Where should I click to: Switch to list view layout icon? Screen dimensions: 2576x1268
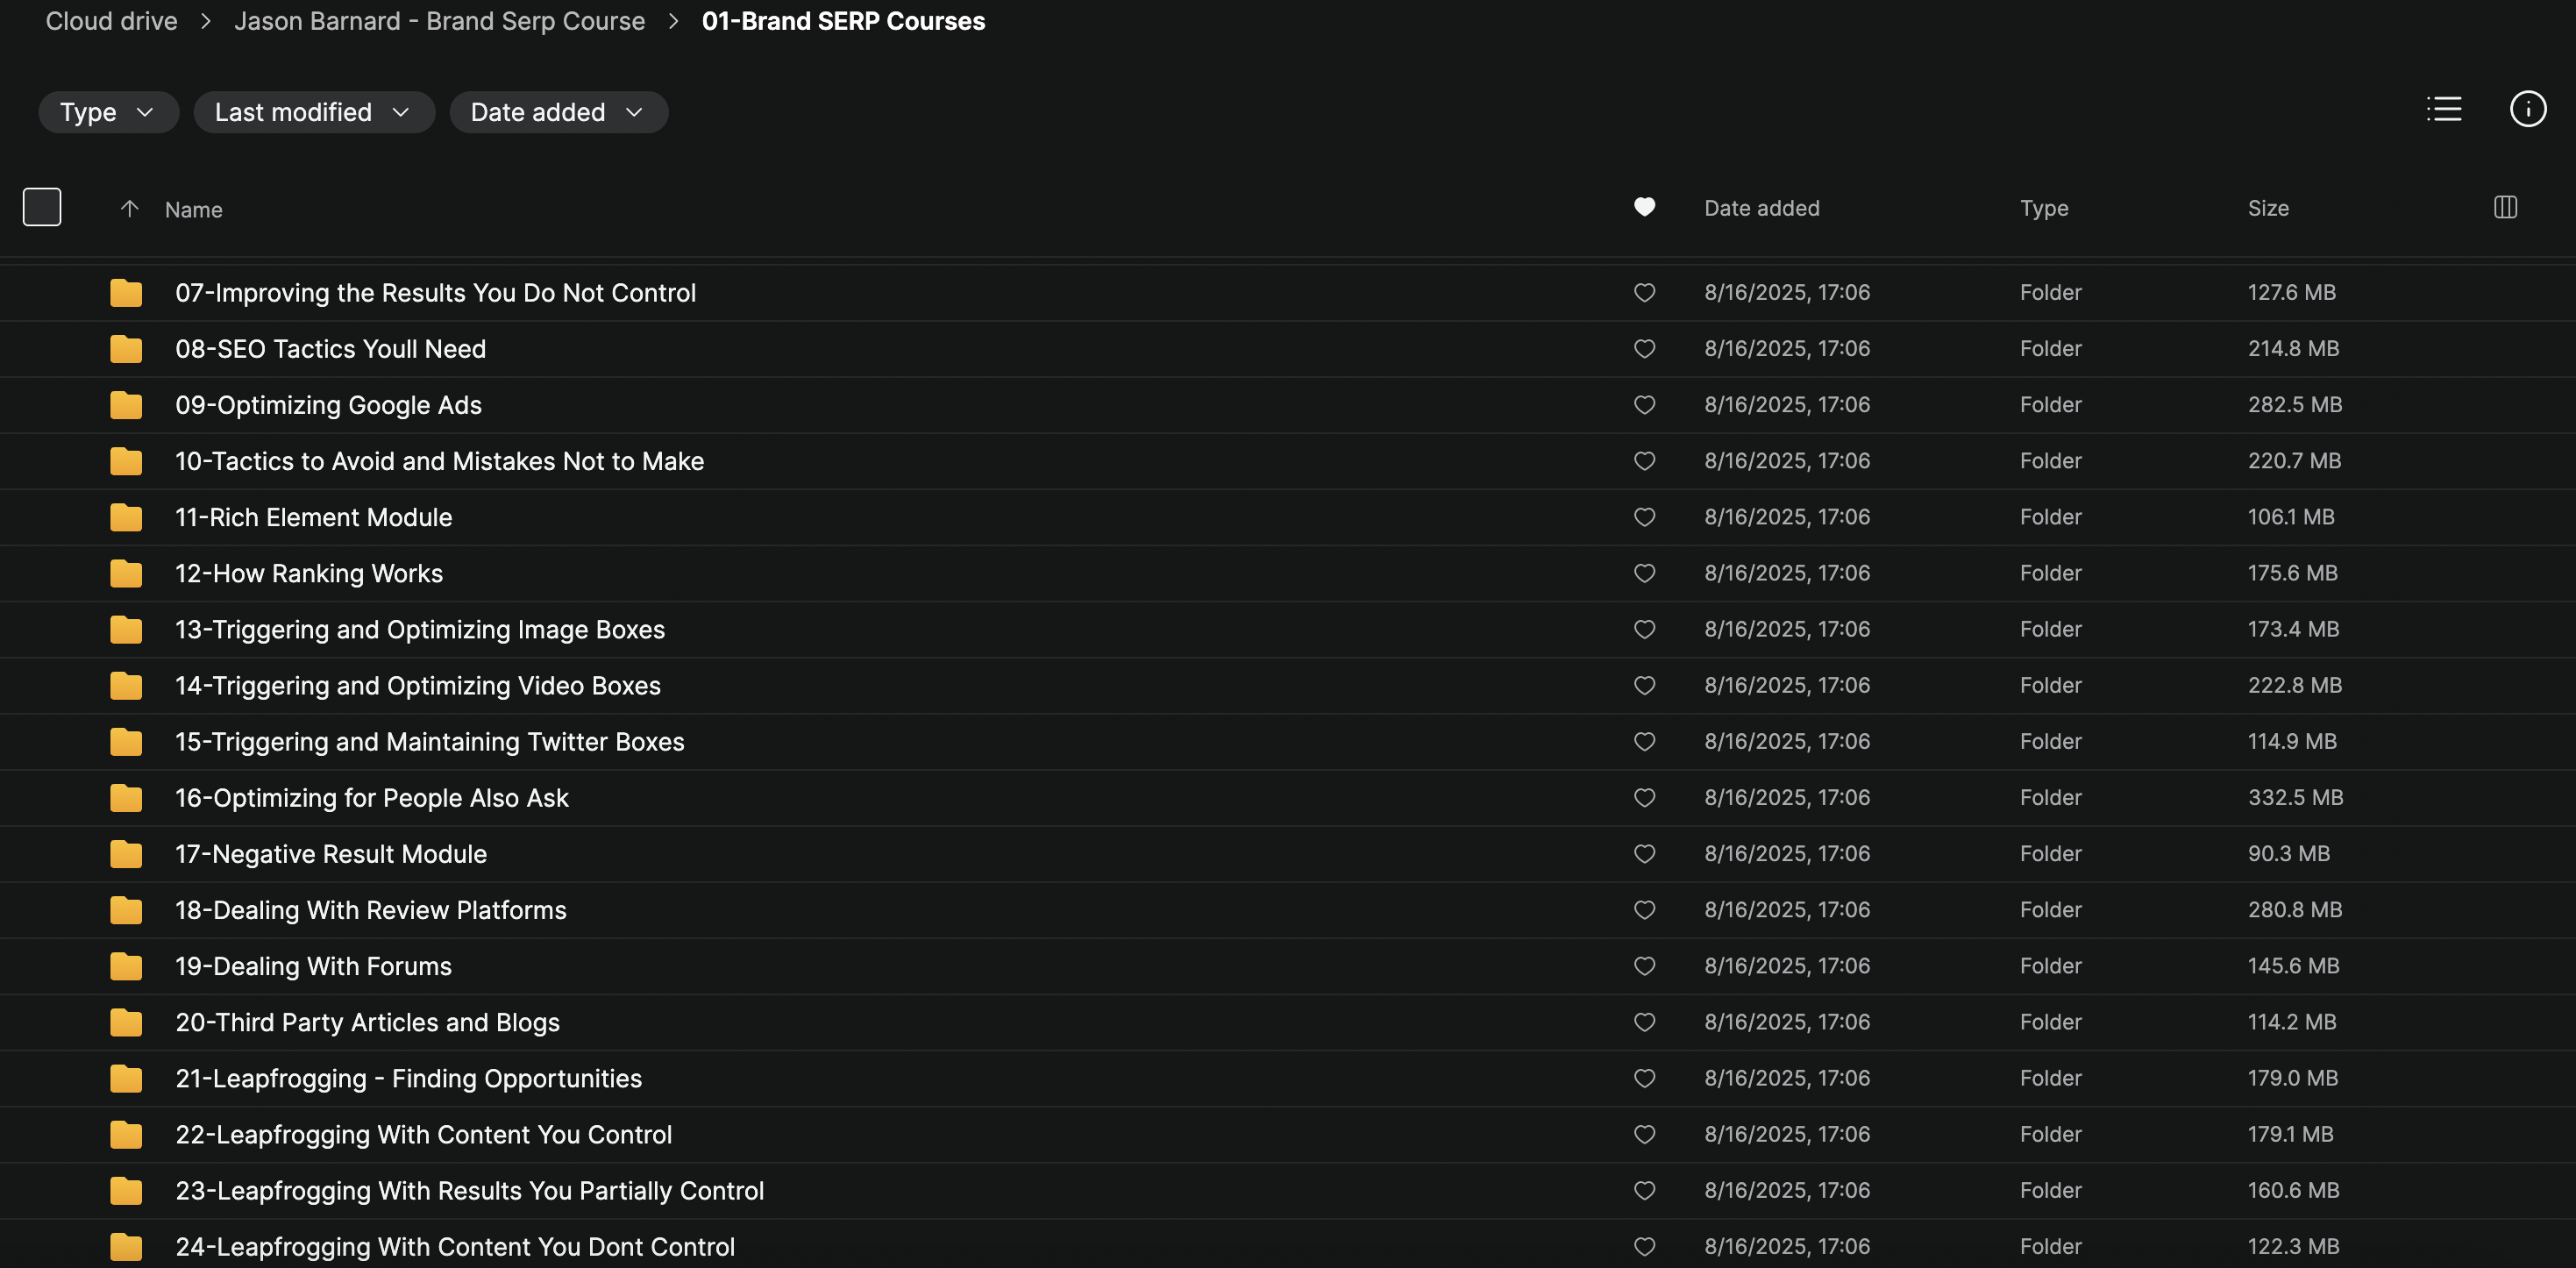2443,109
